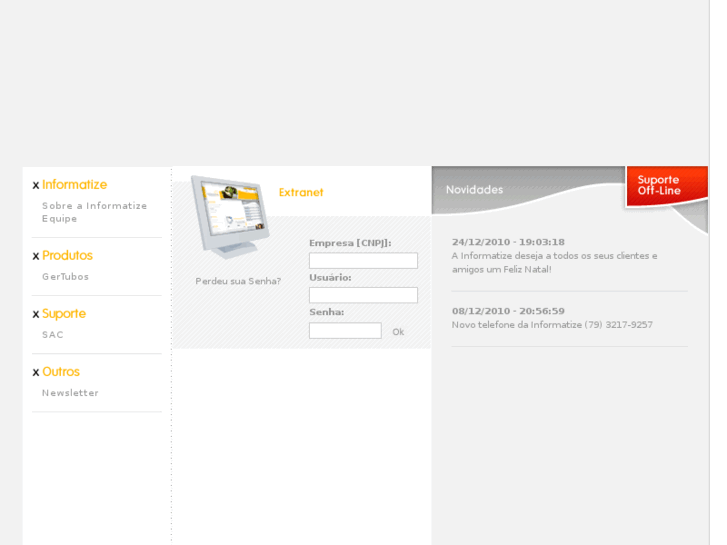Open the Feliz Natal news message
Image resolution: width=727 pixels, height=545 pixels.
point(555,263)
